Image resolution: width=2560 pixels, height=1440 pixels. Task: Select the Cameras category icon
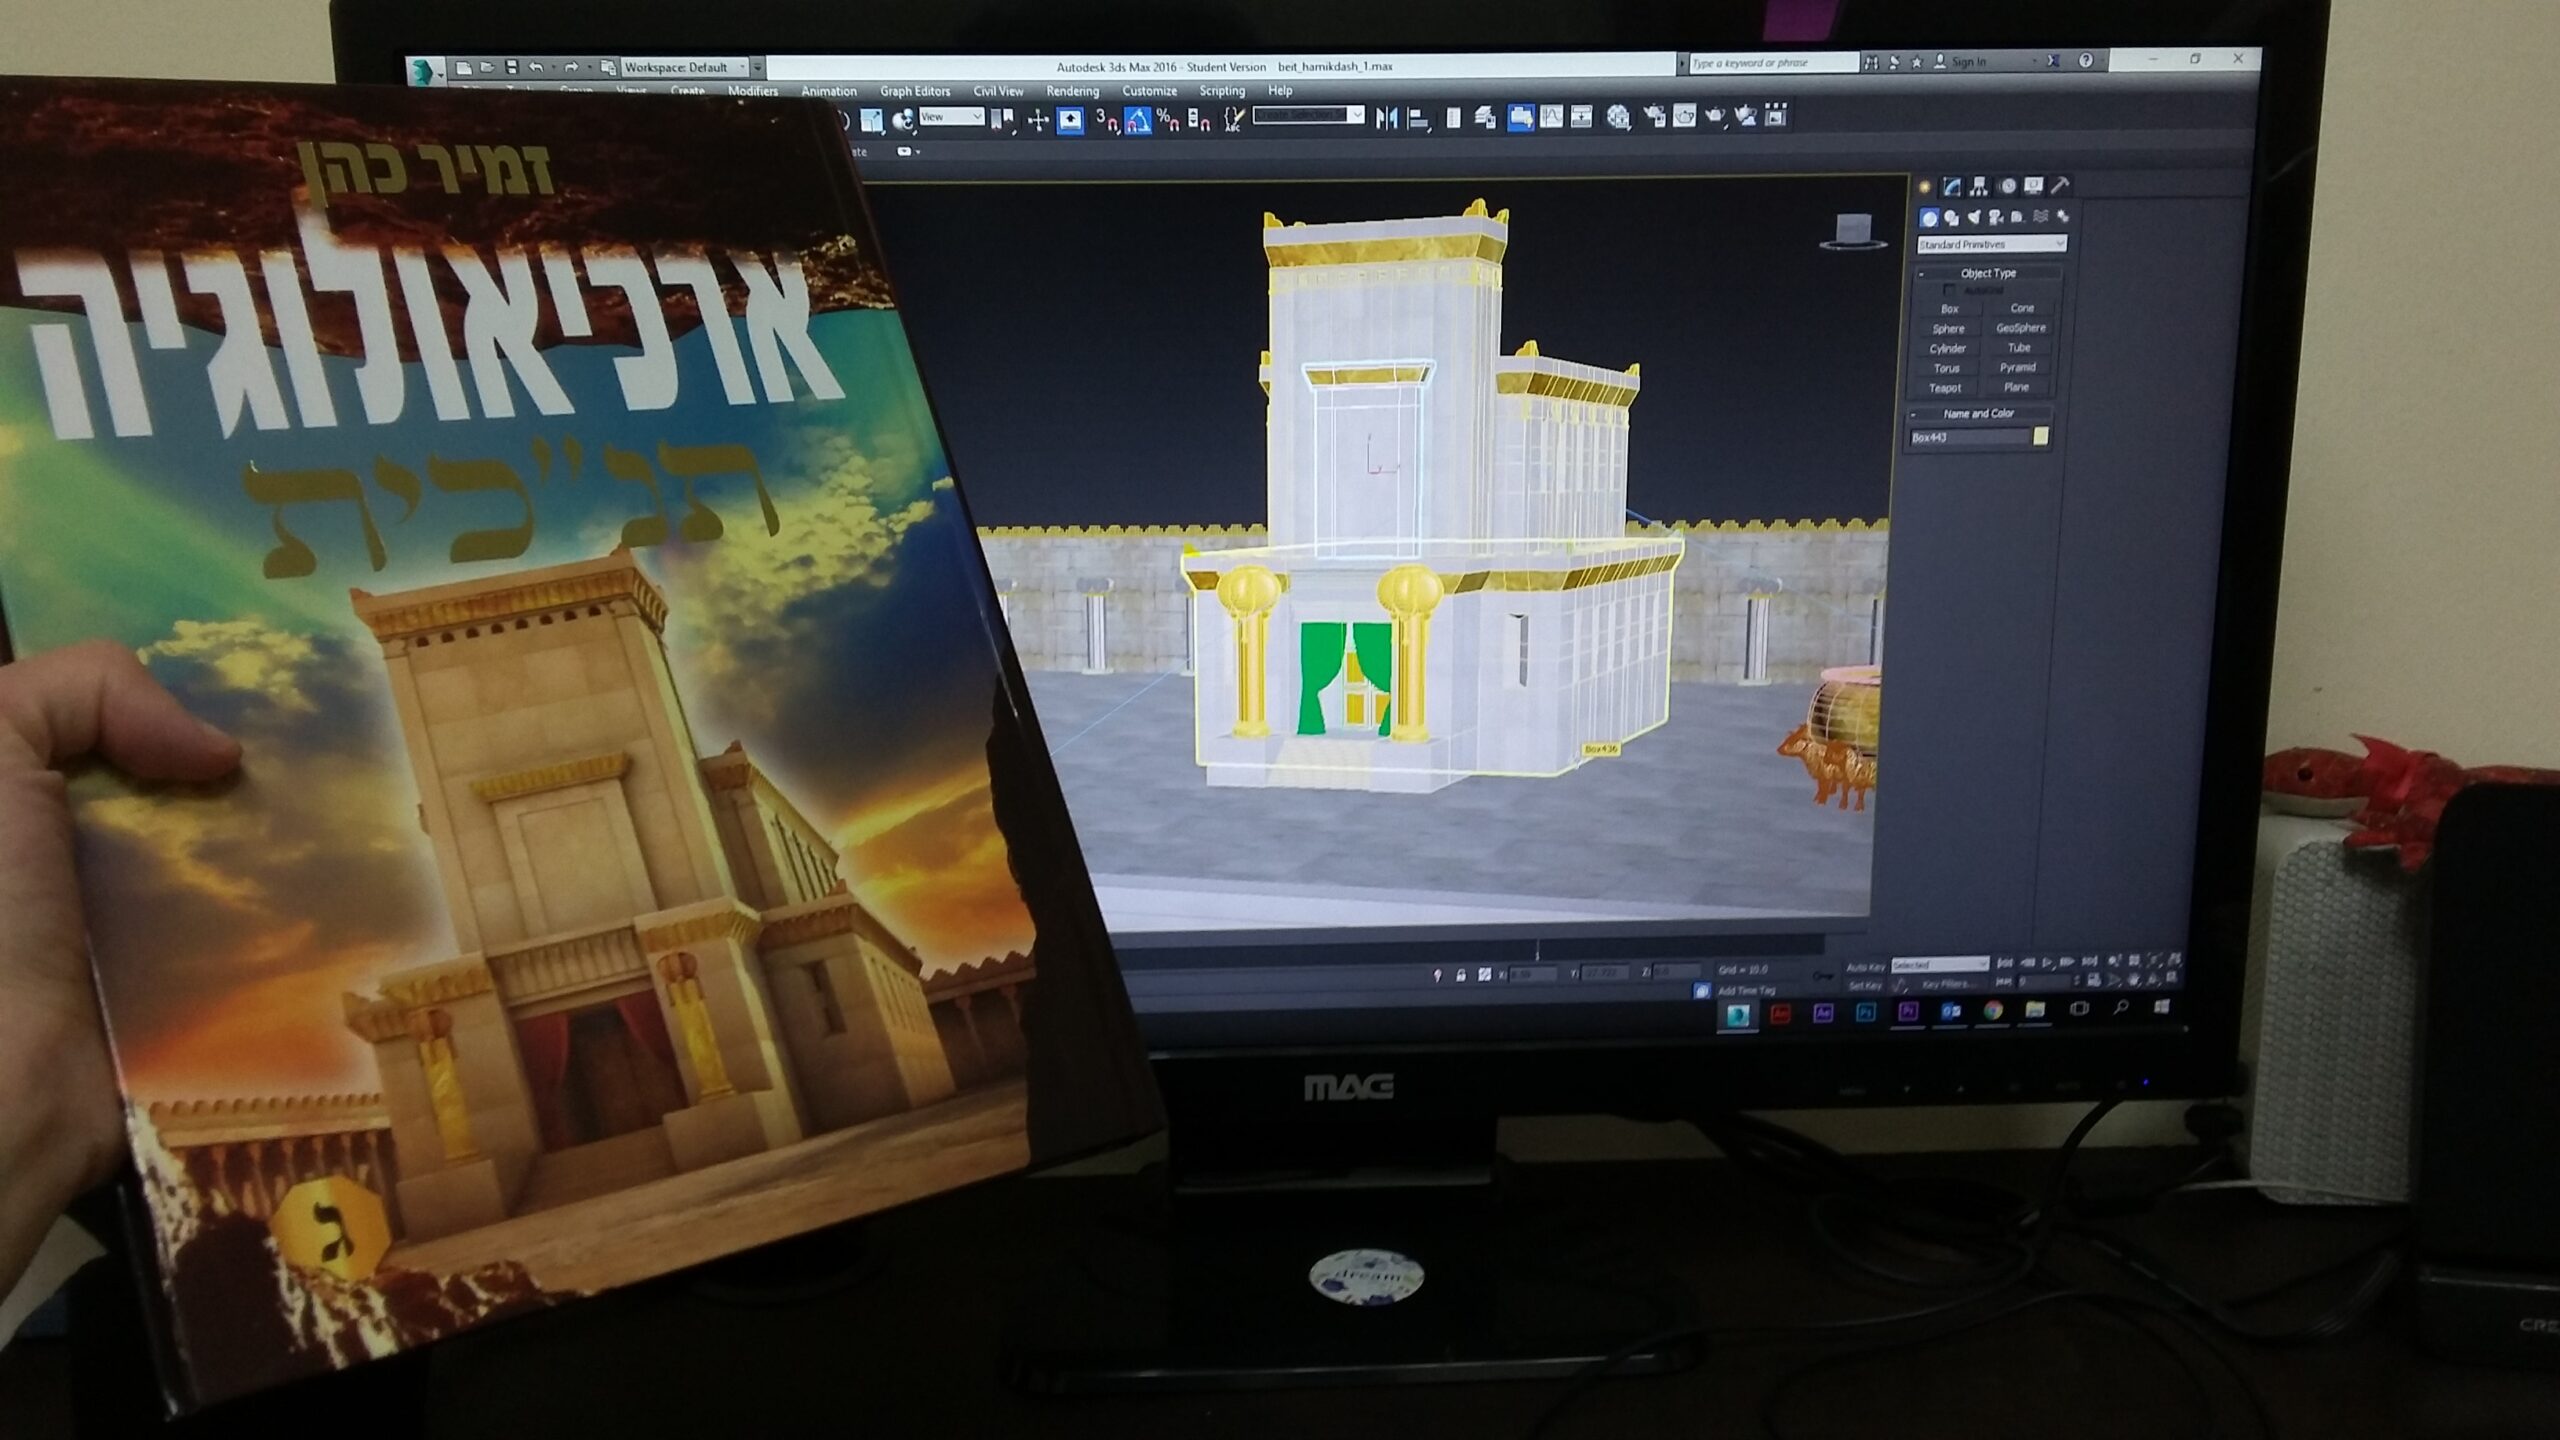tap(1996, 217)
